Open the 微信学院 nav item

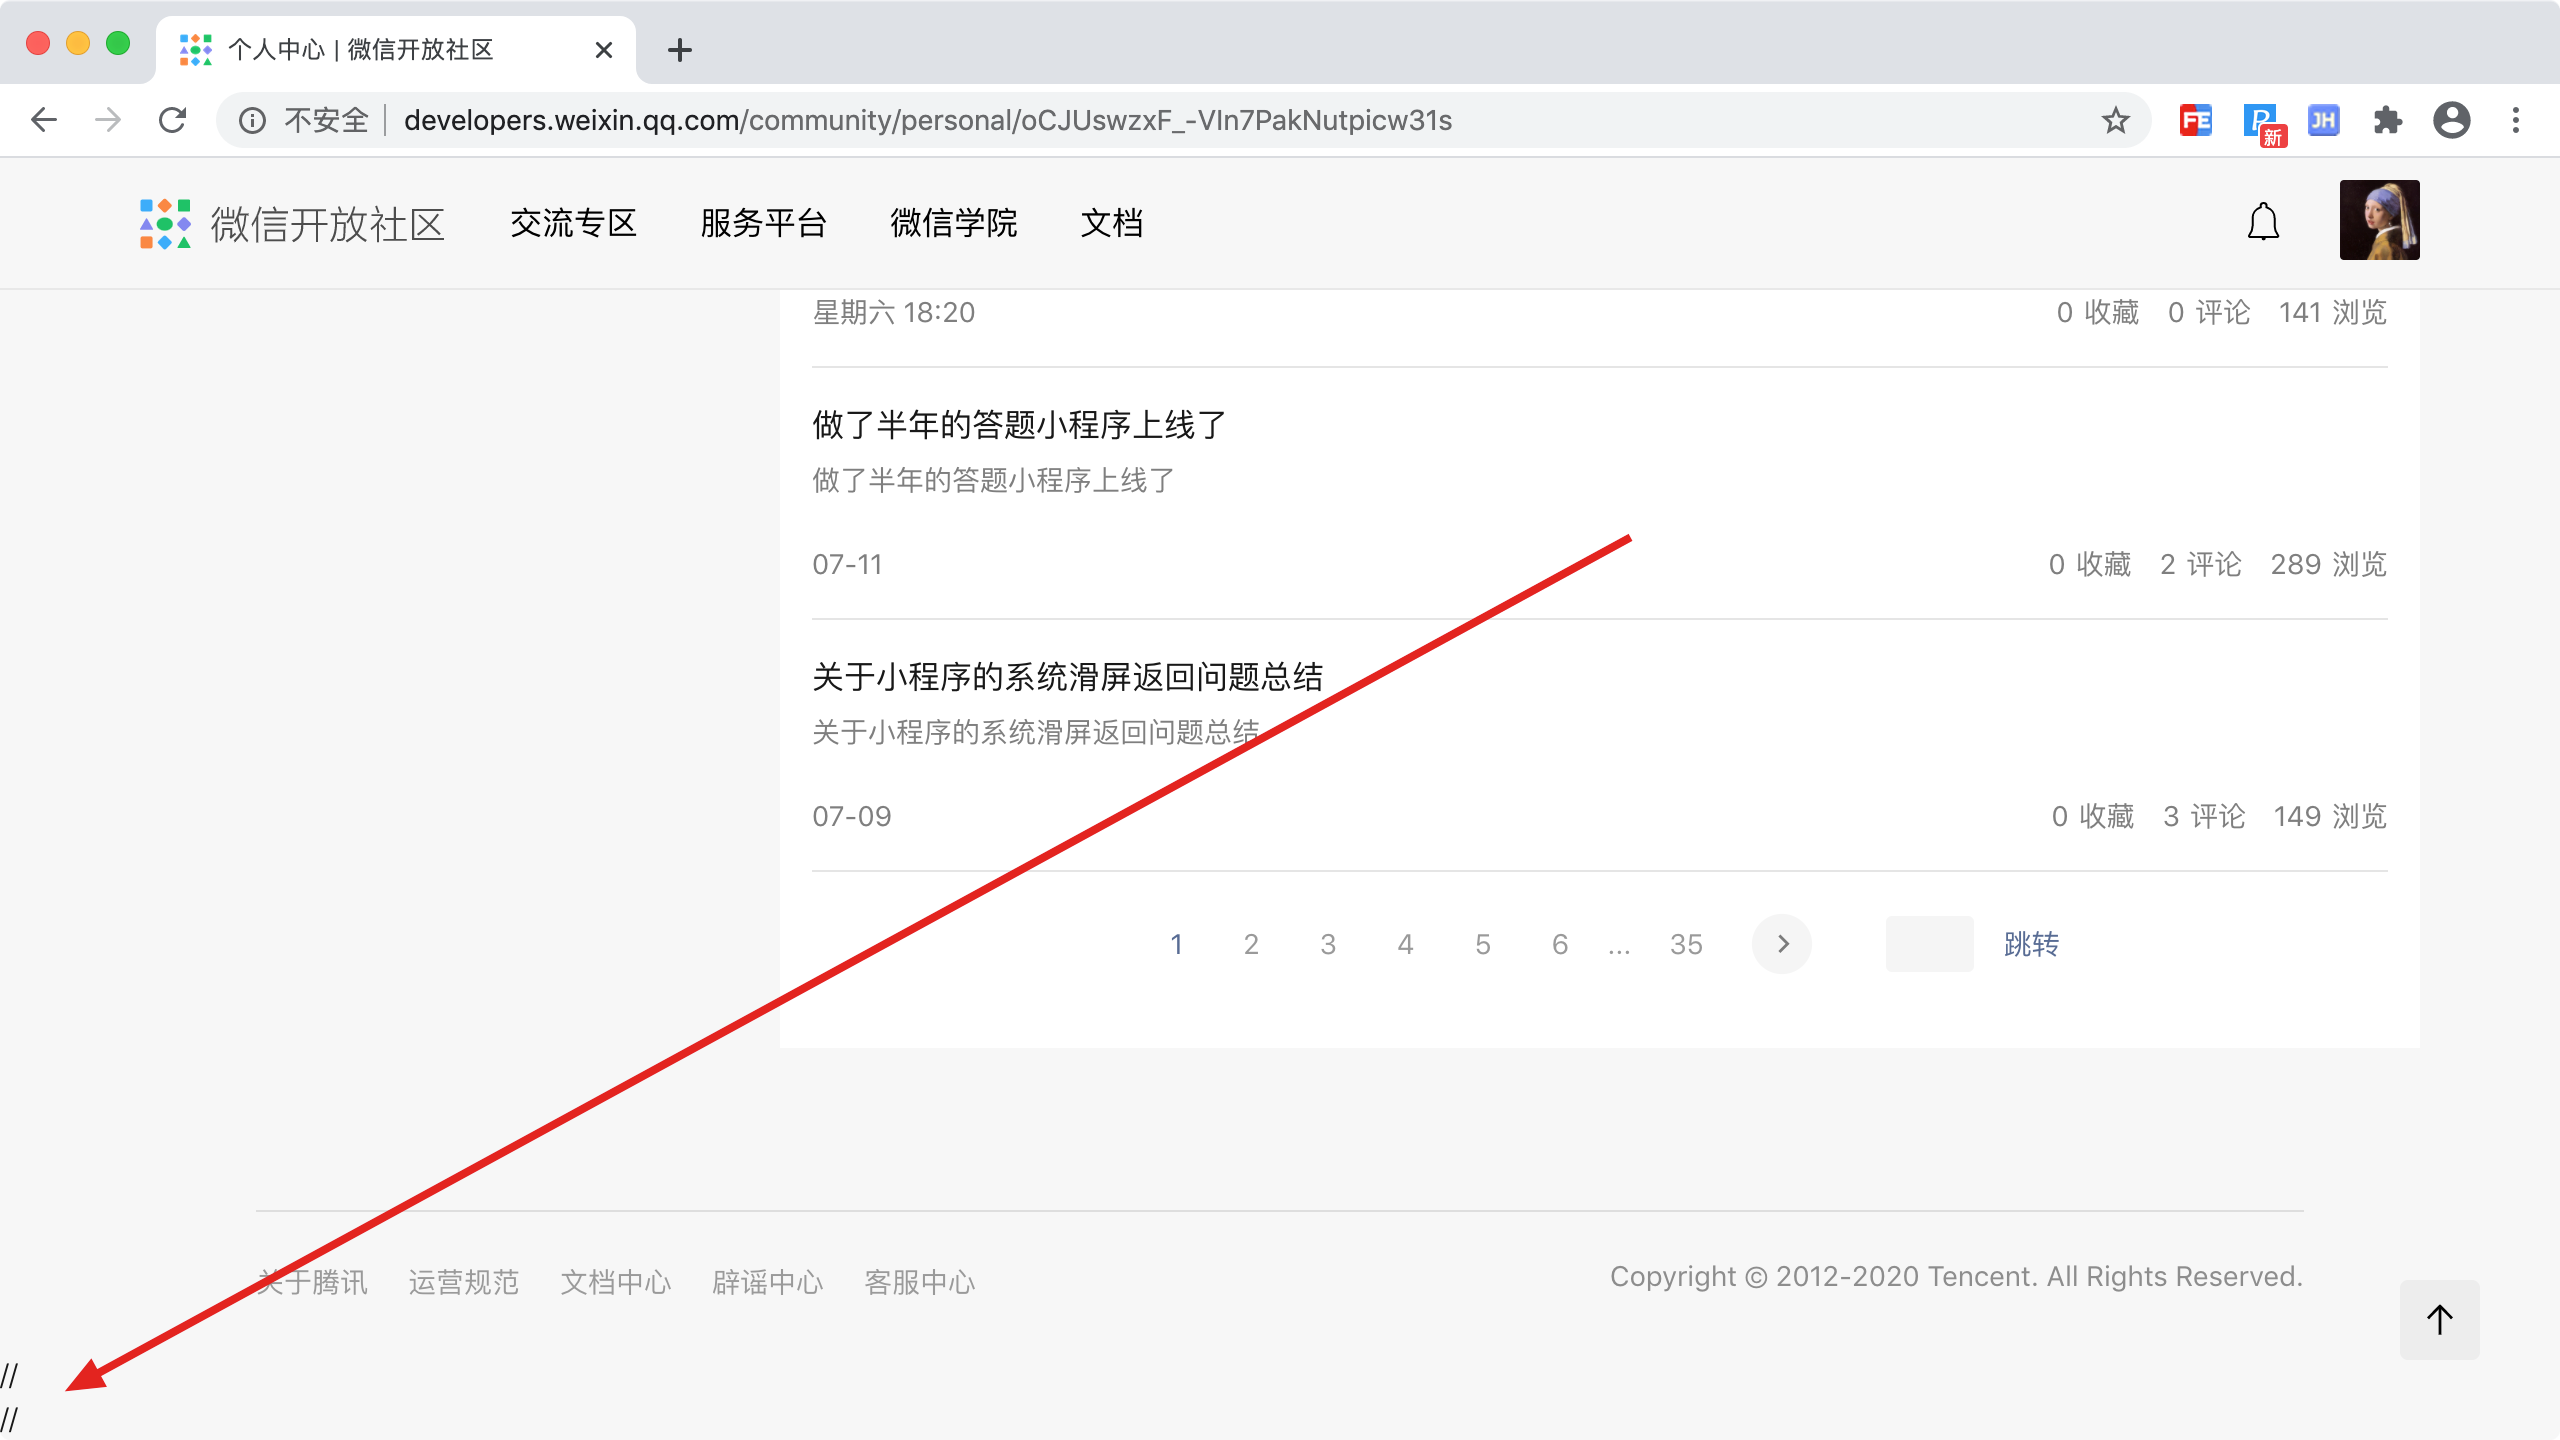[x=953, y=223]
